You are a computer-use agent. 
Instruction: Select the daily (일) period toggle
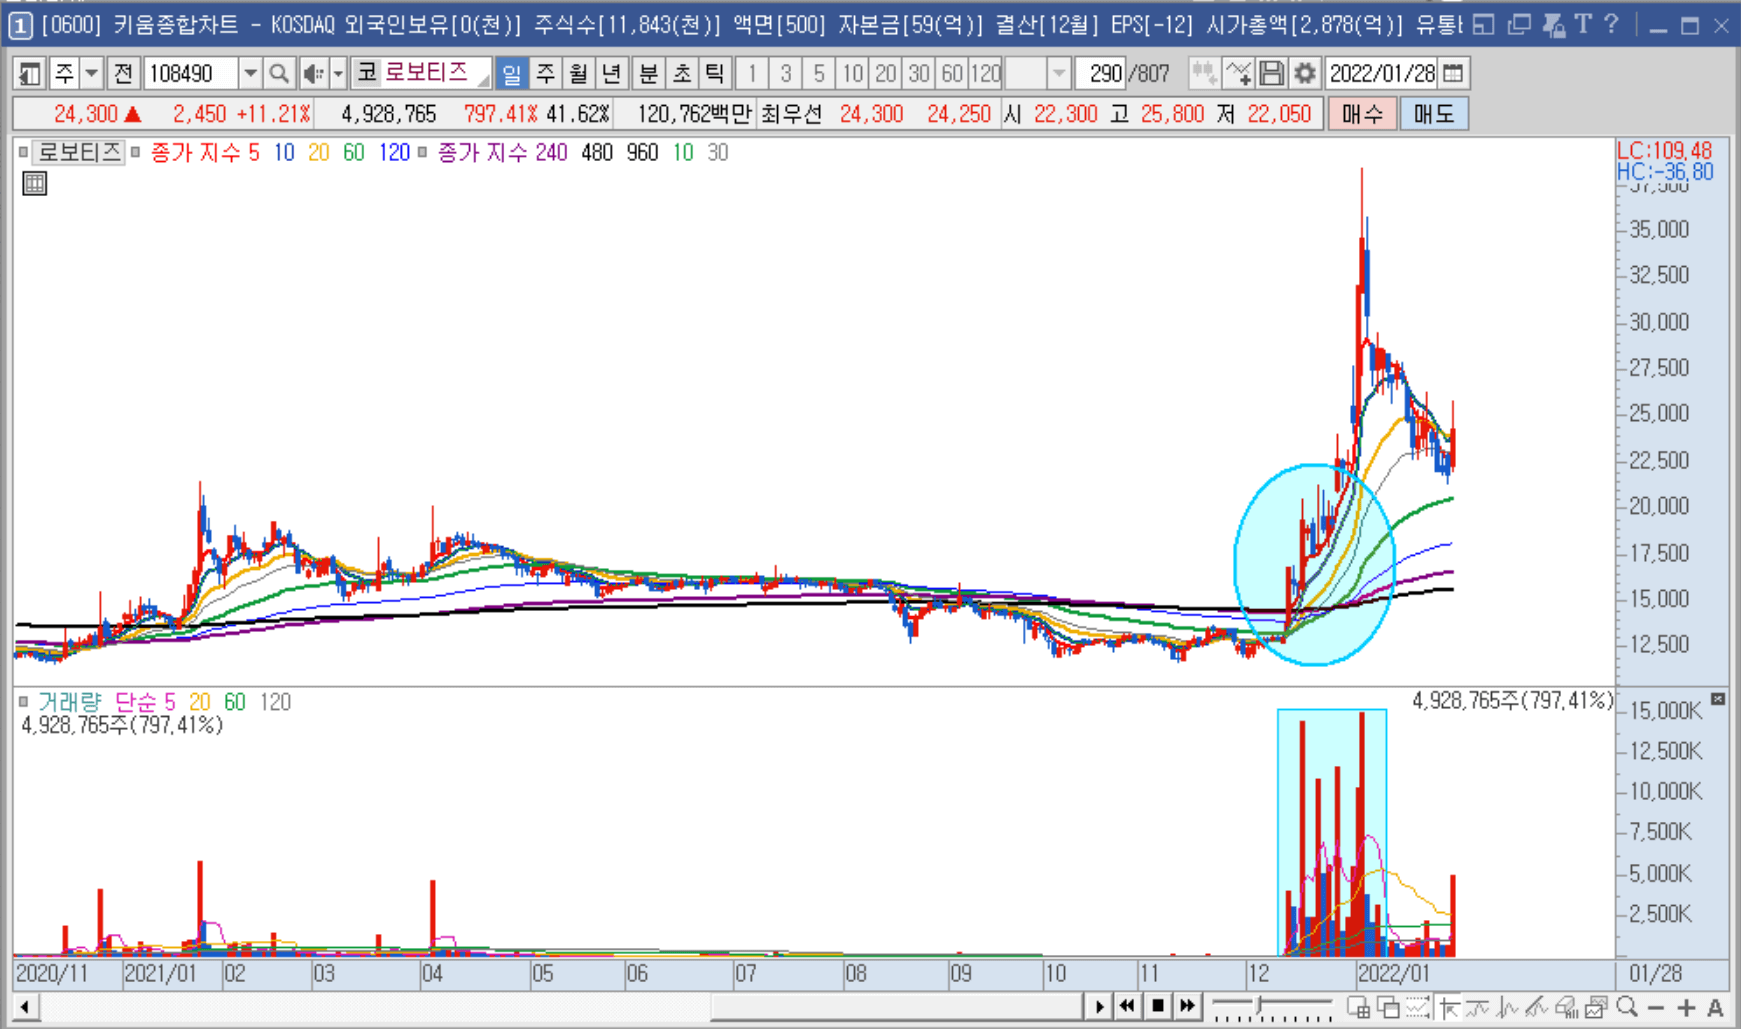(512, 73)
